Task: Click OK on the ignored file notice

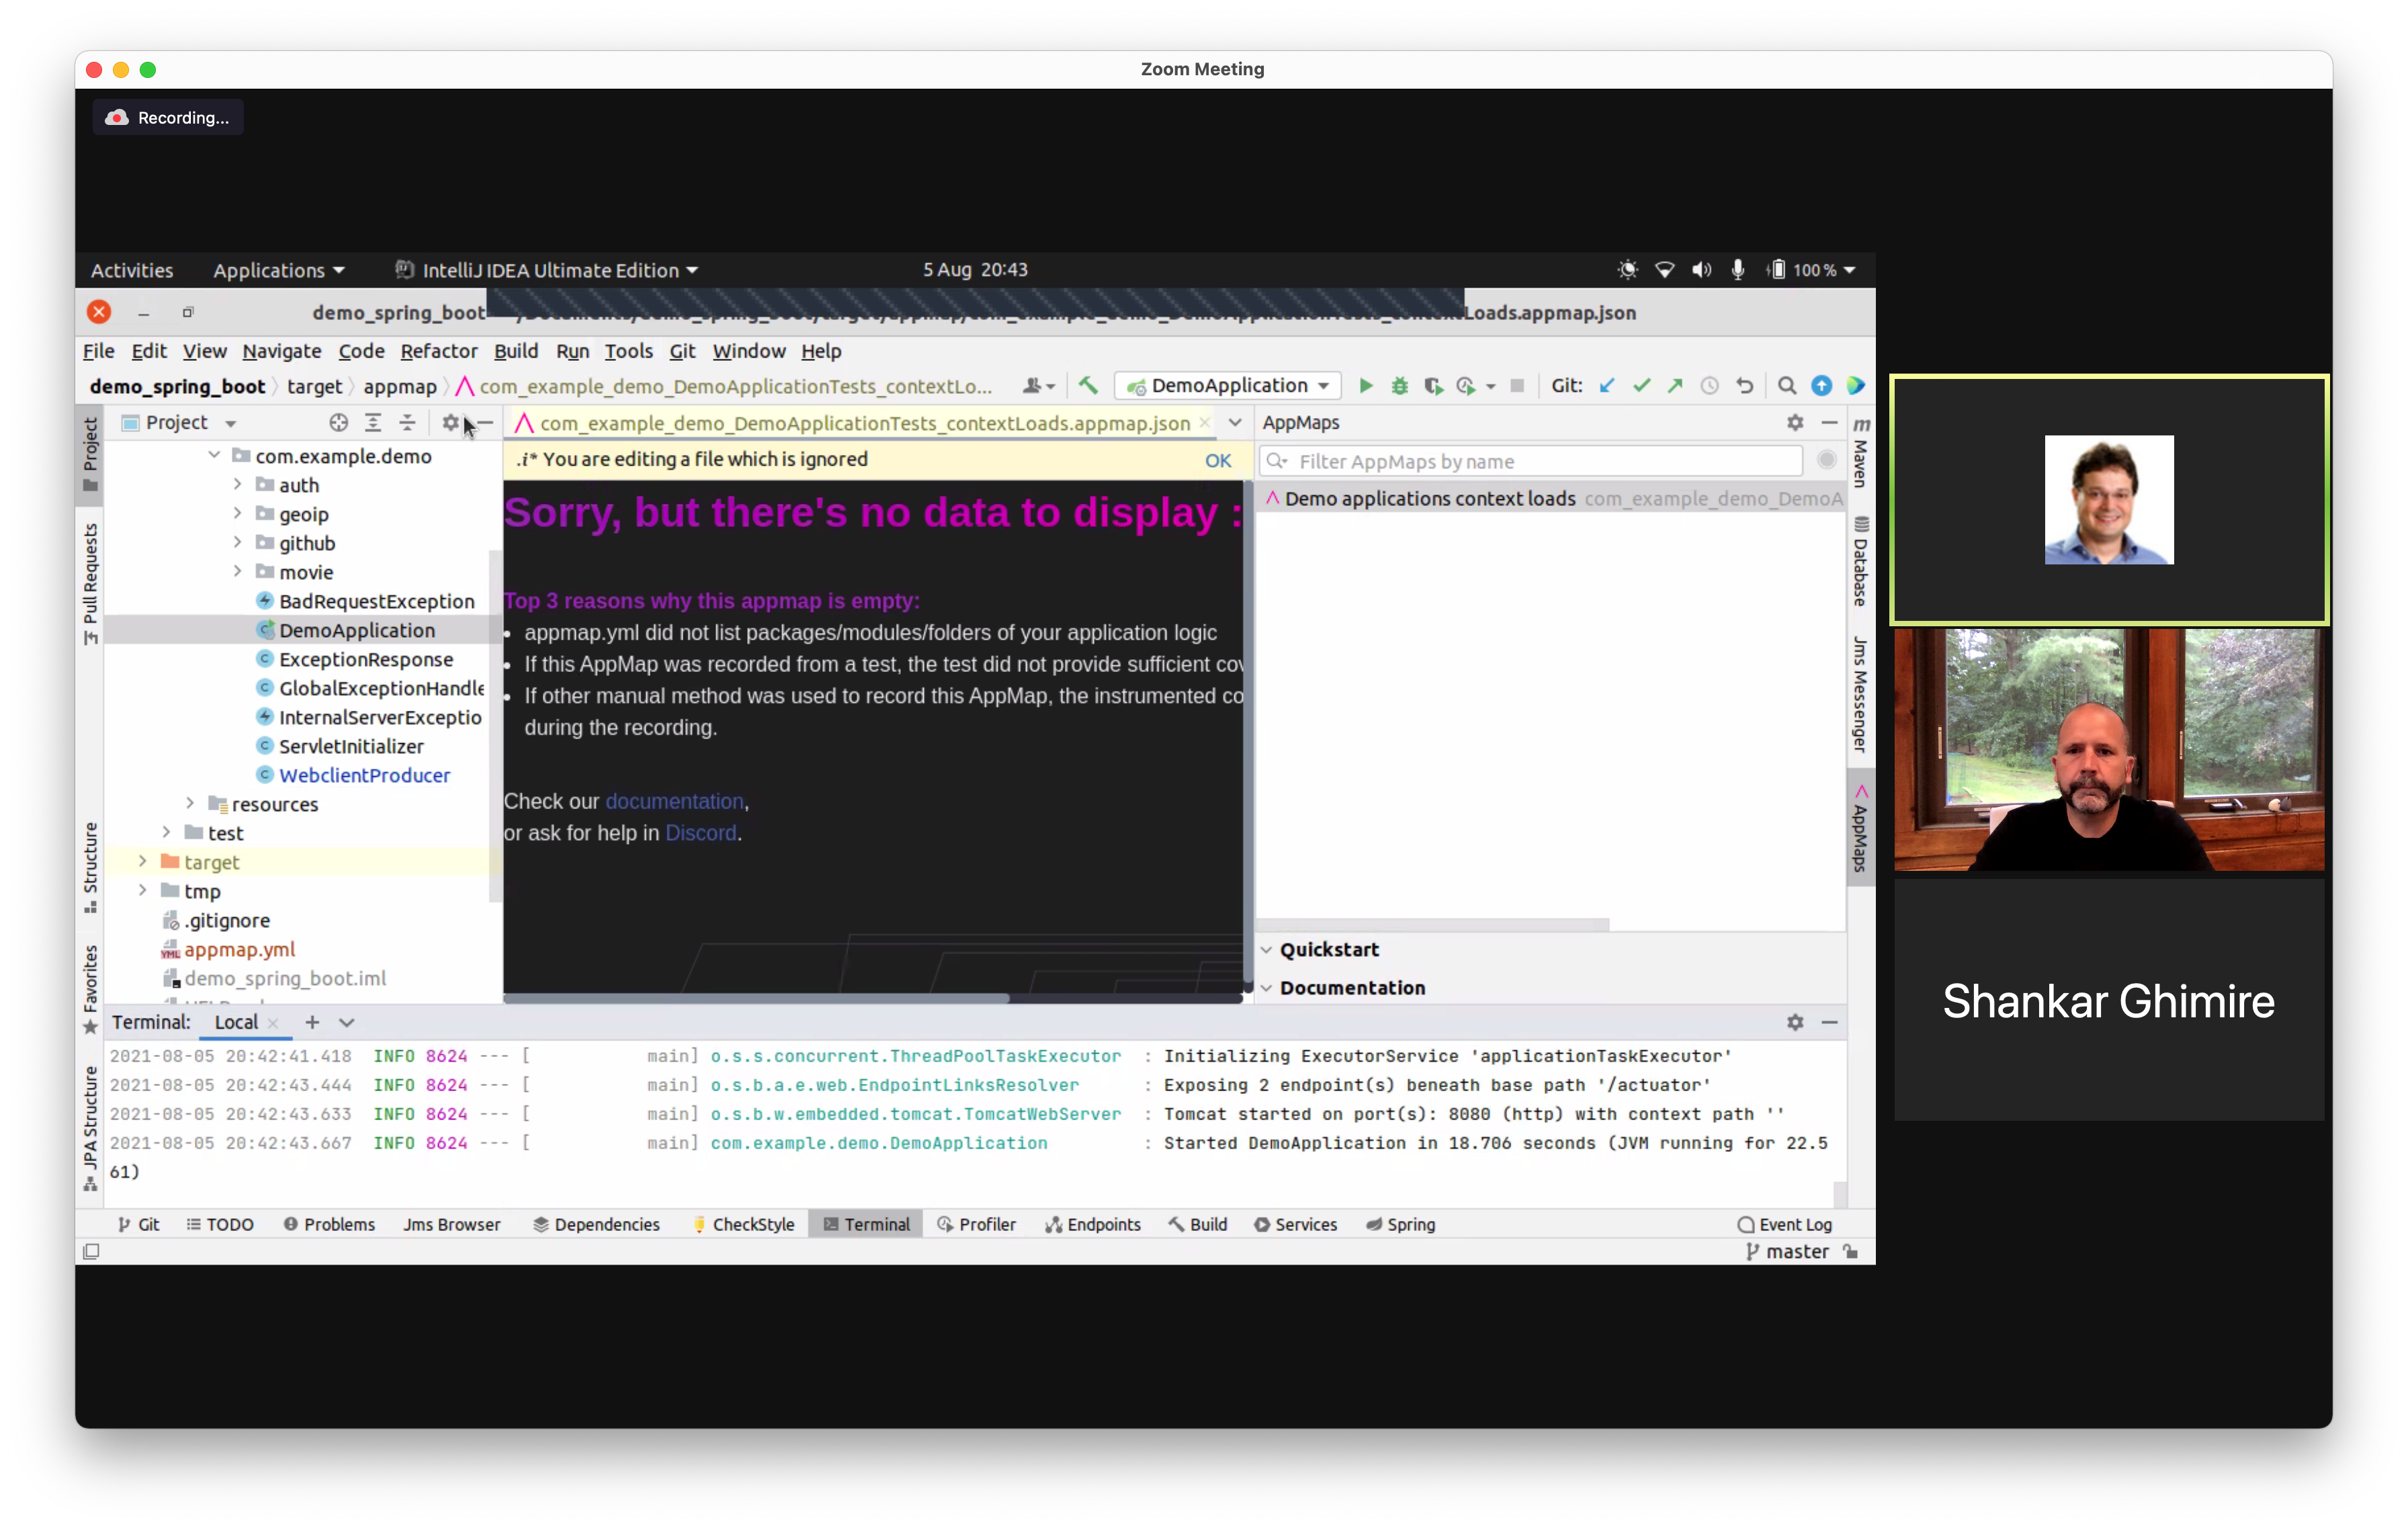Action: coord(1218,461)
